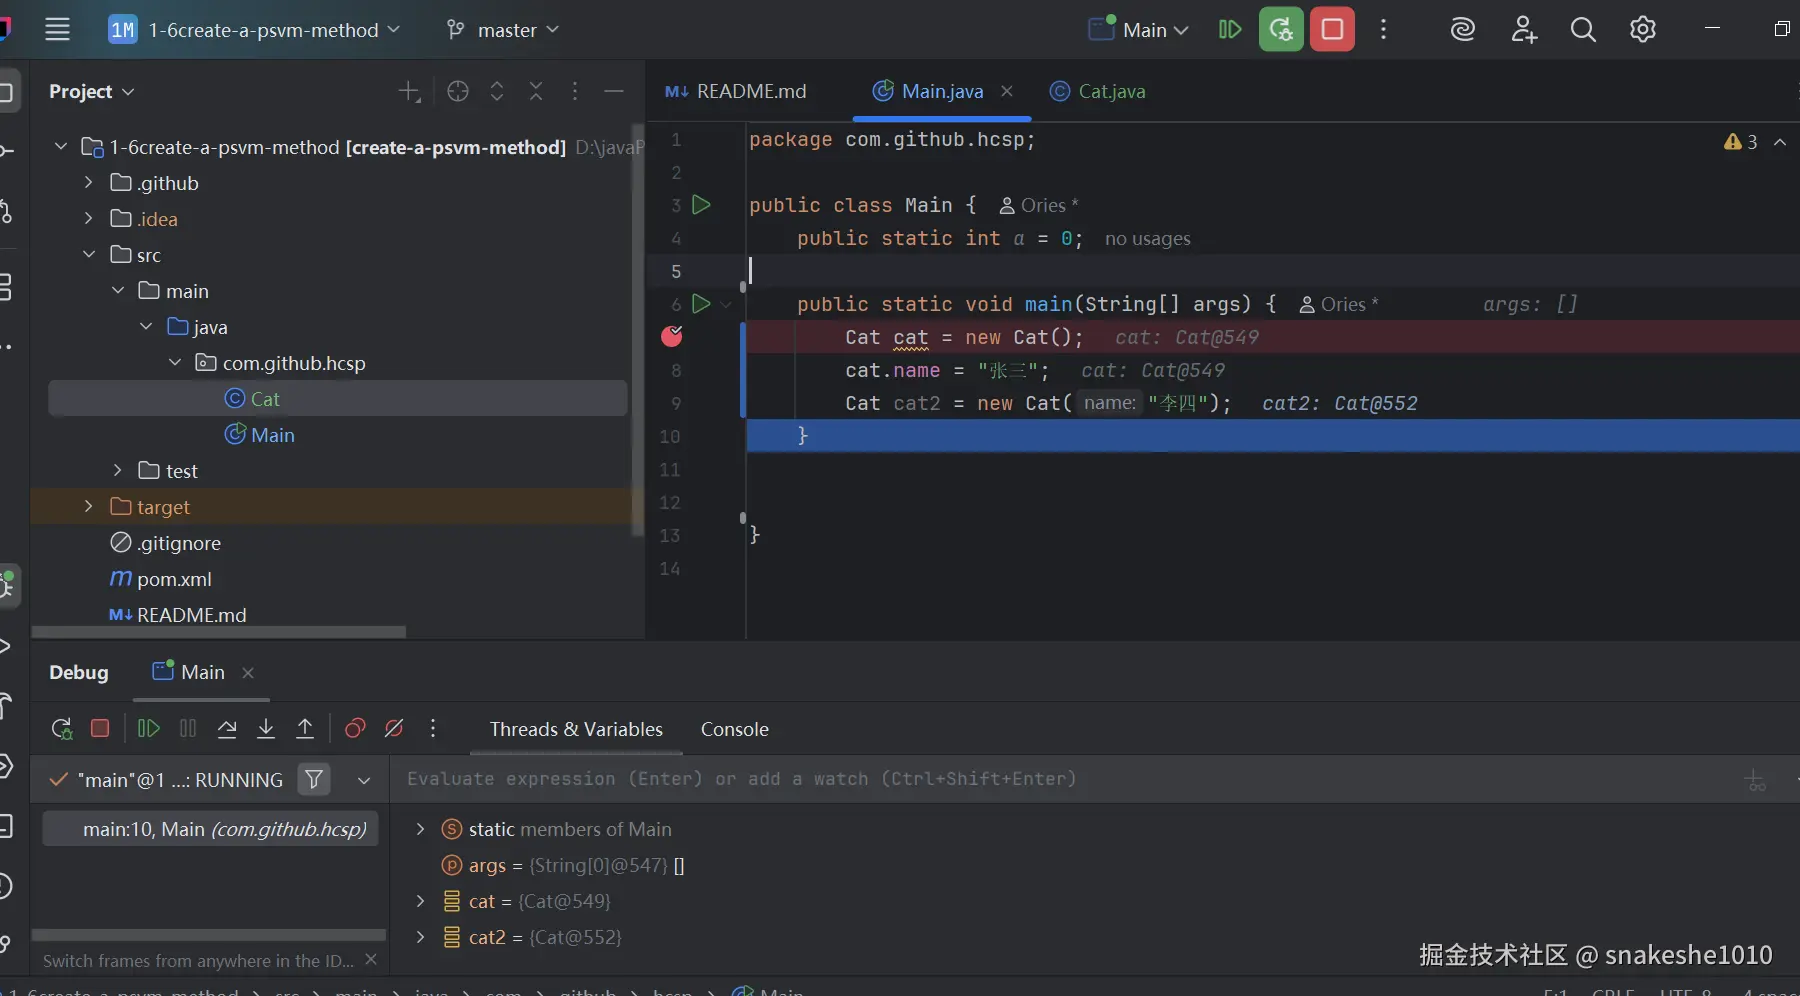Click the thread filter funnel icon
This screenshot has height=996, width=1800.
pyautogui.click(x=314, y=779)
